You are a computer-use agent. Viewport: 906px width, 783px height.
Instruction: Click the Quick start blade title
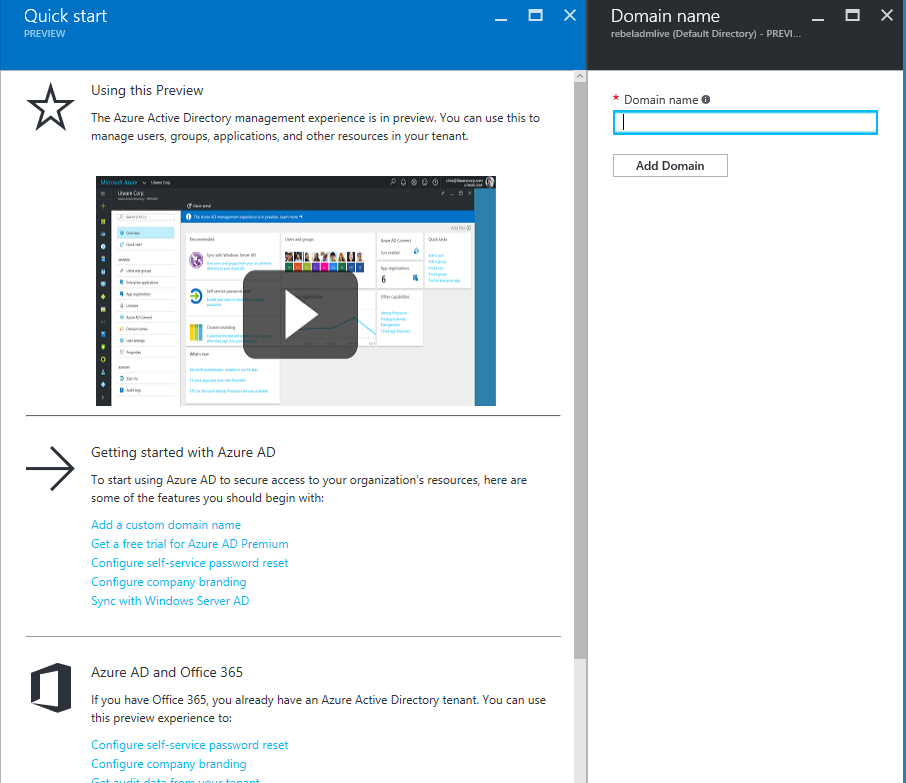point(65,16)
